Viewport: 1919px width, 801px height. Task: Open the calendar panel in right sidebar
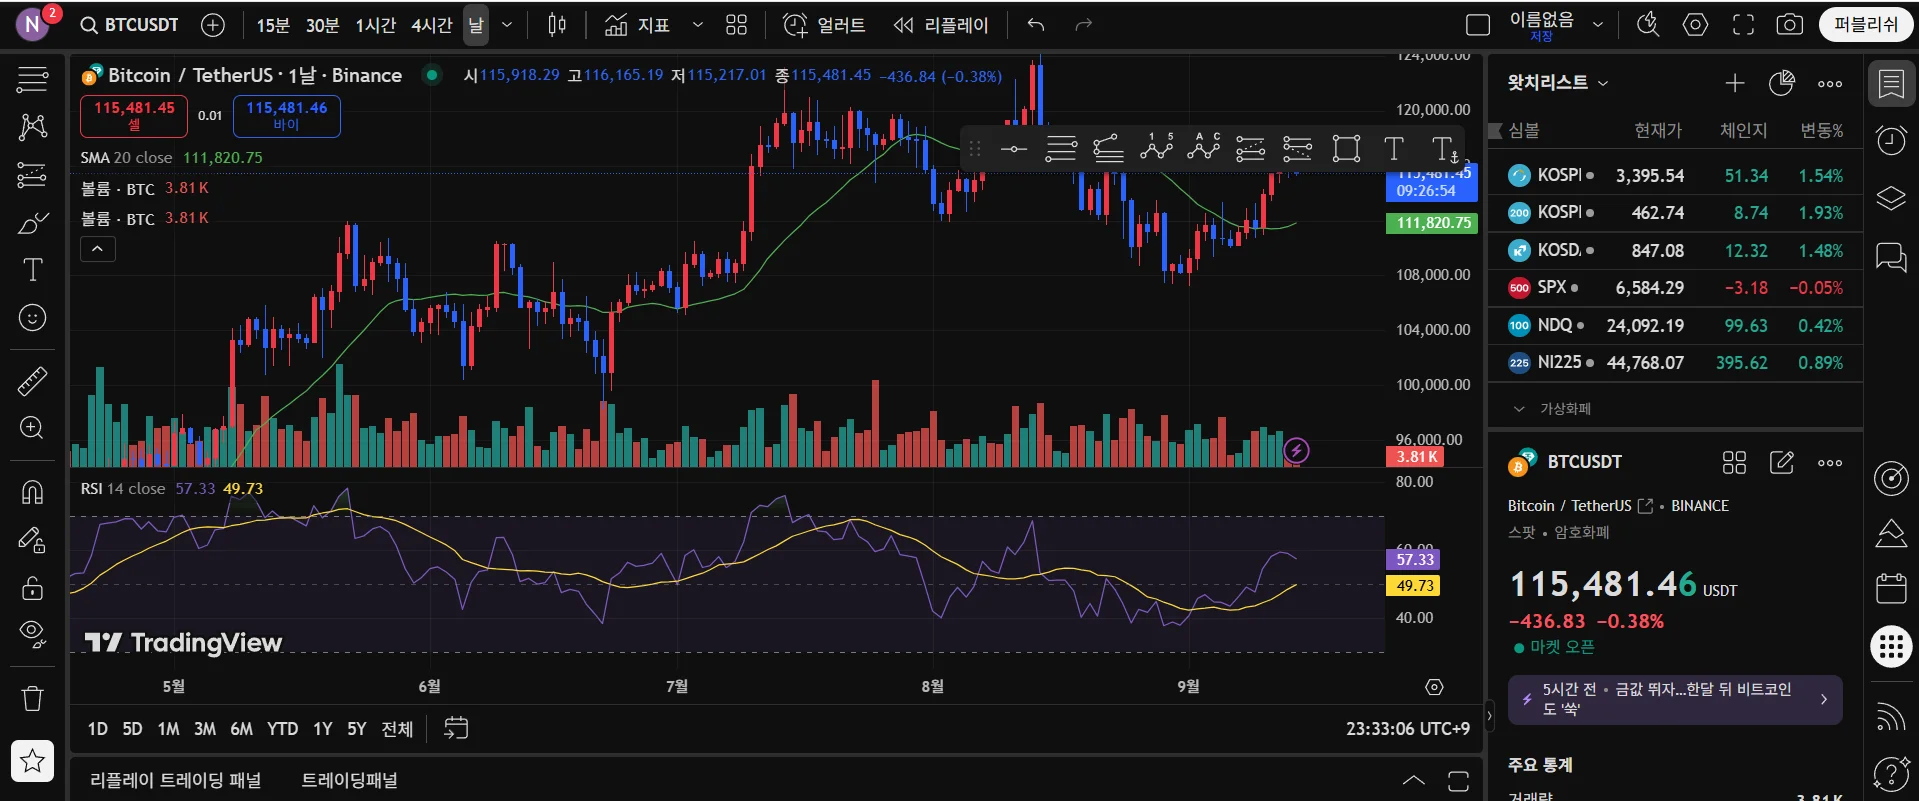pos(1891,588)
